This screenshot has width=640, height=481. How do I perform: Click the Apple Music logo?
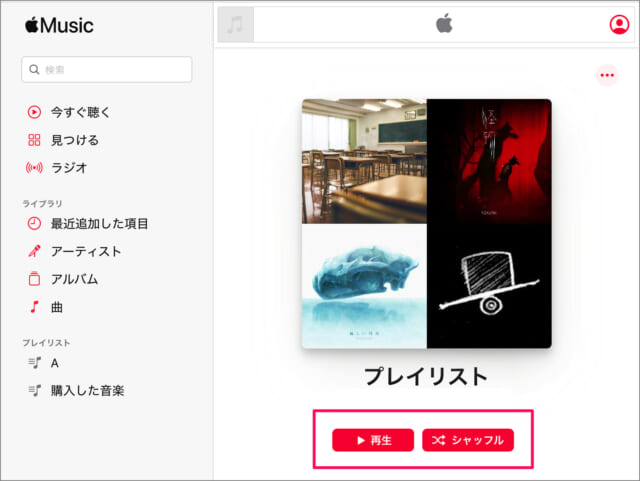[x=59, y=25]
